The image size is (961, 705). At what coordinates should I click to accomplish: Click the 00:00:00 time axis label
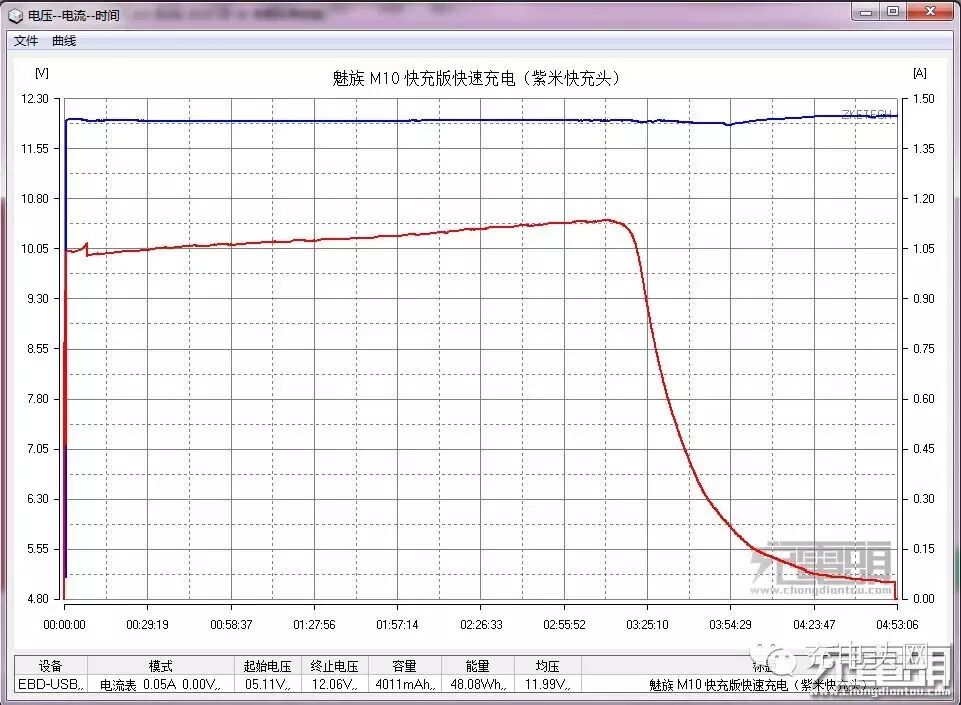(x=64, y=625)
